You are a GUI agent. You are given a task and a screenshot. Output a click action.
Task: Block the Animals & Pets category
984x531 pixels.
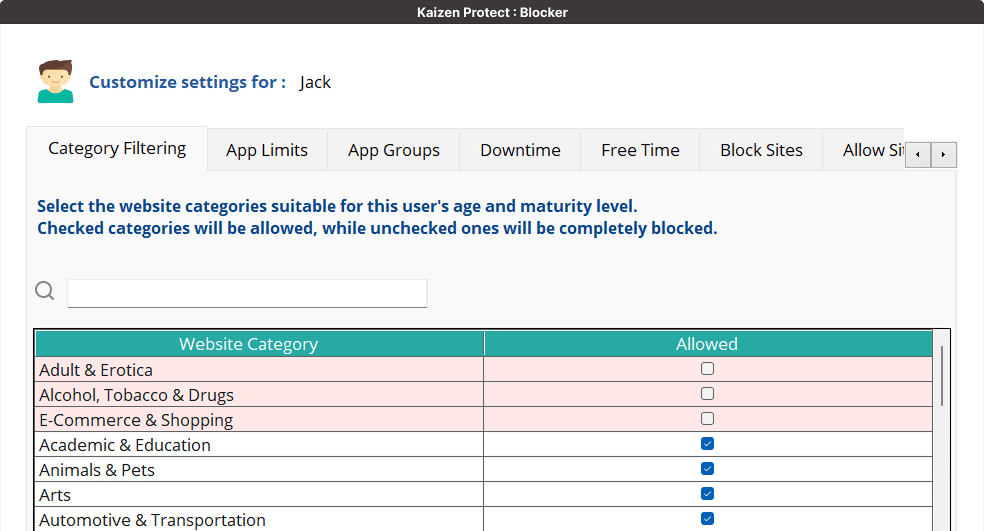(708, 469)
